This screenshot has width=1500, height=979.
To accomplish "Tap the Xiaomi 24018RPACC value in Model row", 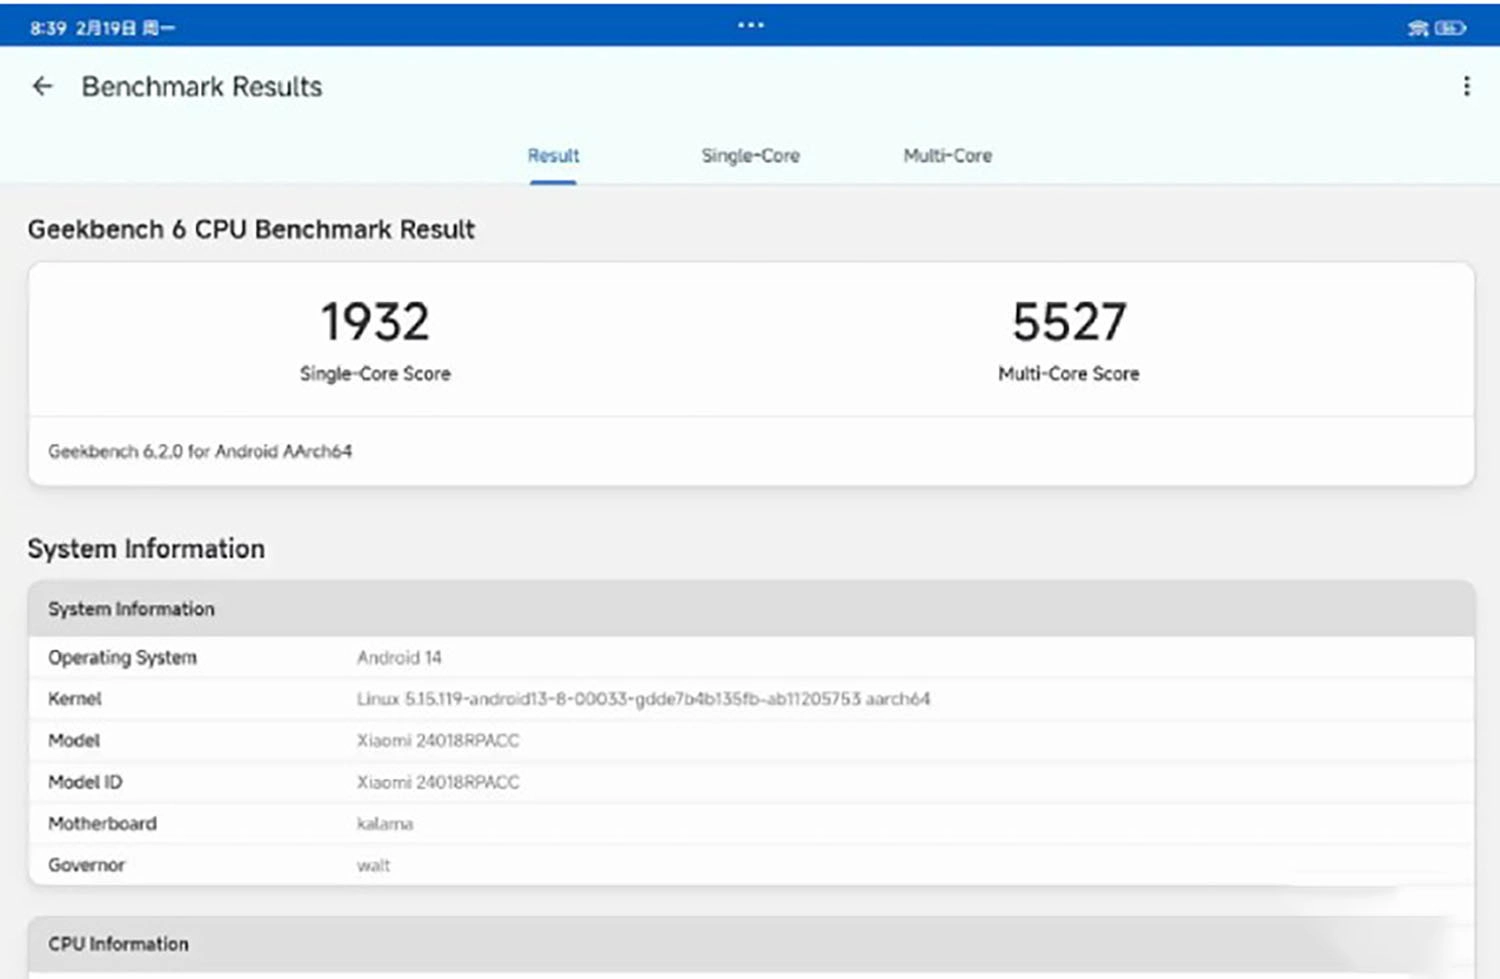I will pyautogui.click(x=438, y=741).
